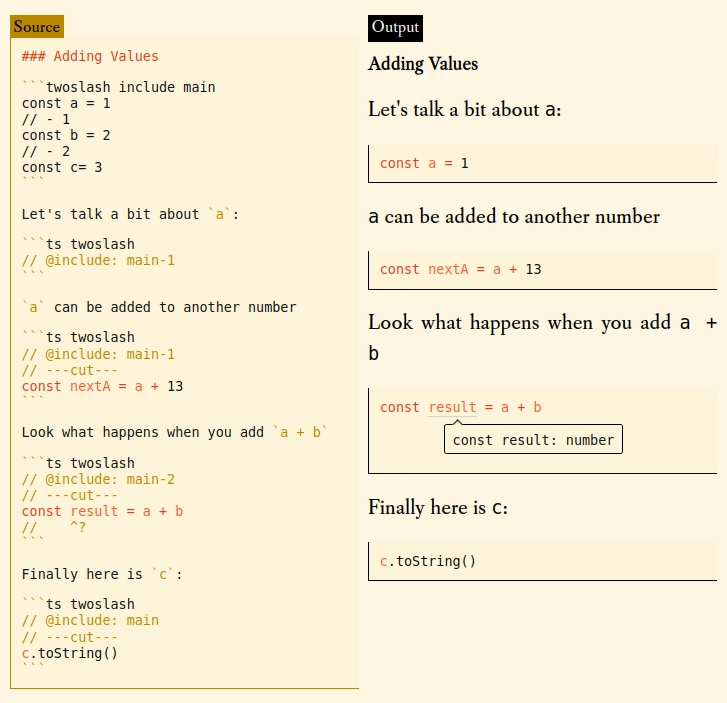Click underlined 'result' identifier in output code
The width and height of the screenshot is (727, 703).
point(452,407)
